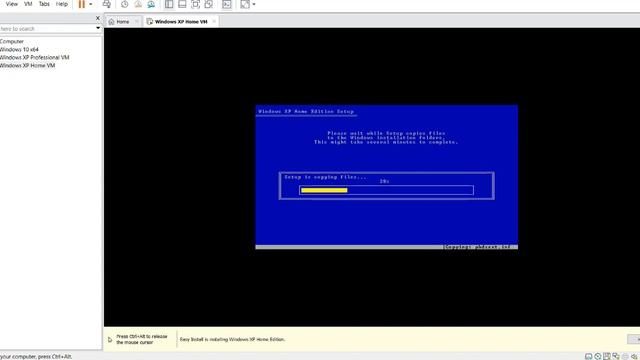Close the Windows XP Home VM tab
Viewport: 640px width, 360px height.
coord(214,22)
